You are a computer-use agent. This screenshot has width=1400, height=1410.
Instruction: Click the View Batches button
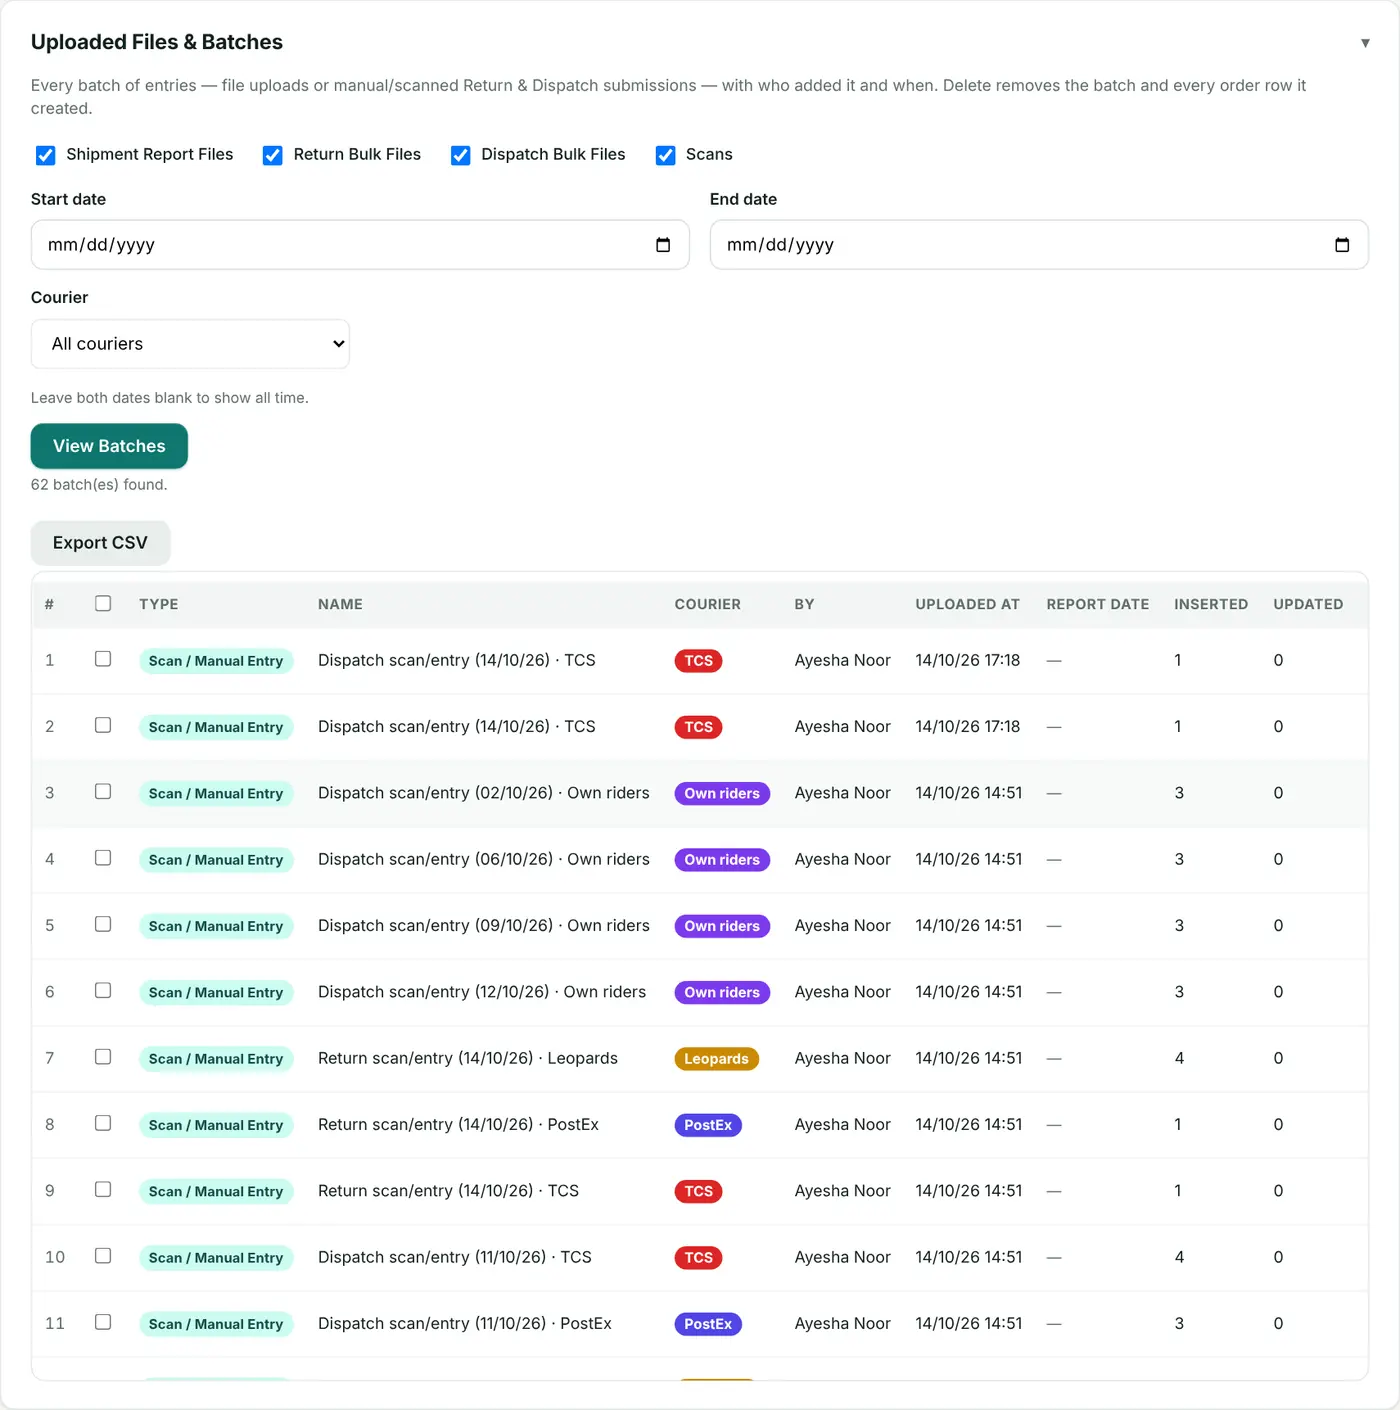pos(109,446)
